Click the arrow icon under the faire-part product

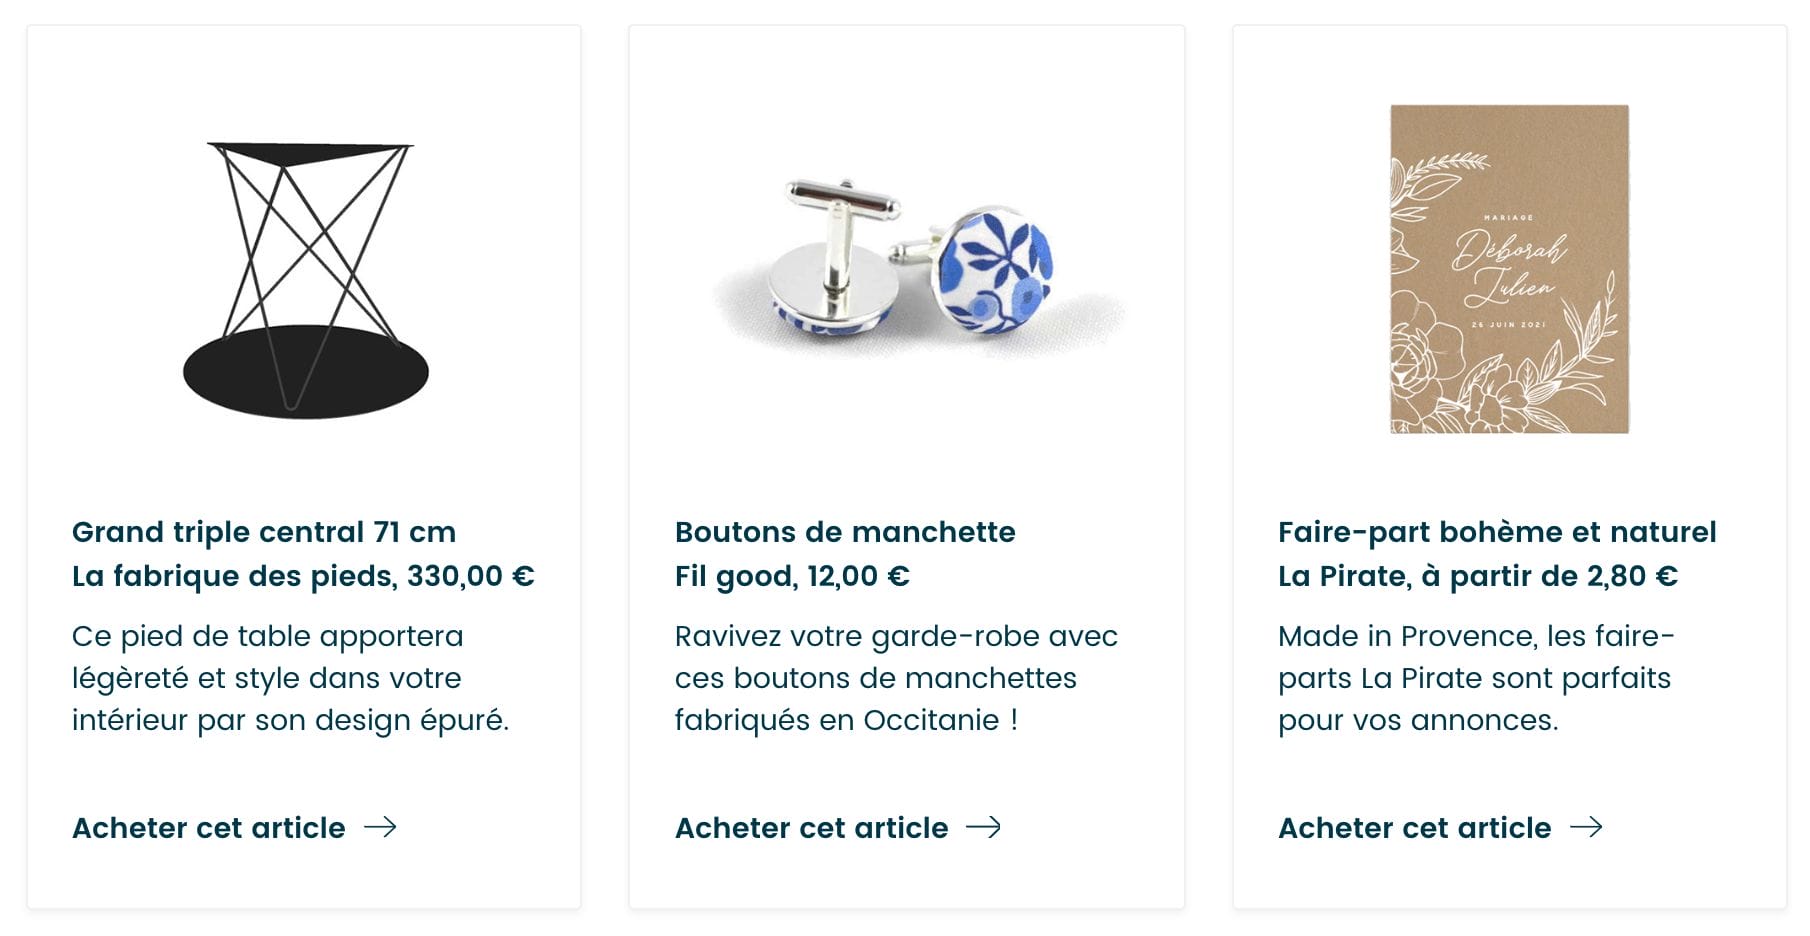point(1586,827)
